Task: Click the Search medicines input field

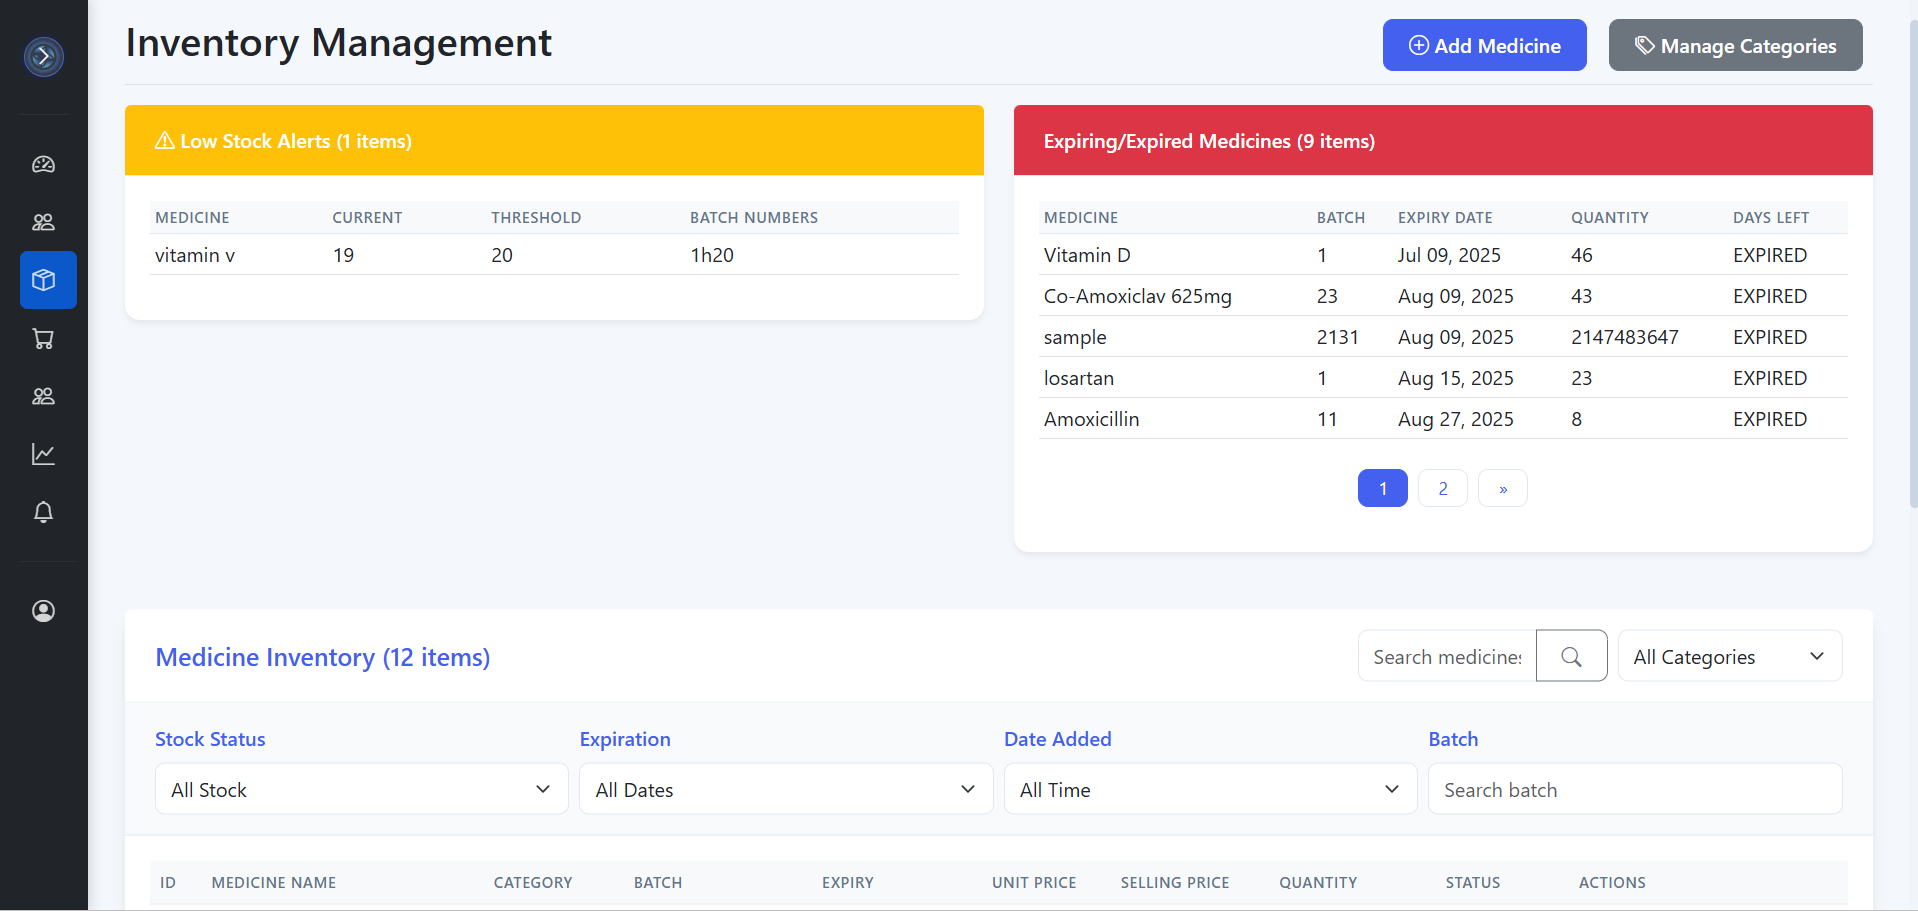Action: (x=1446, y=656)
